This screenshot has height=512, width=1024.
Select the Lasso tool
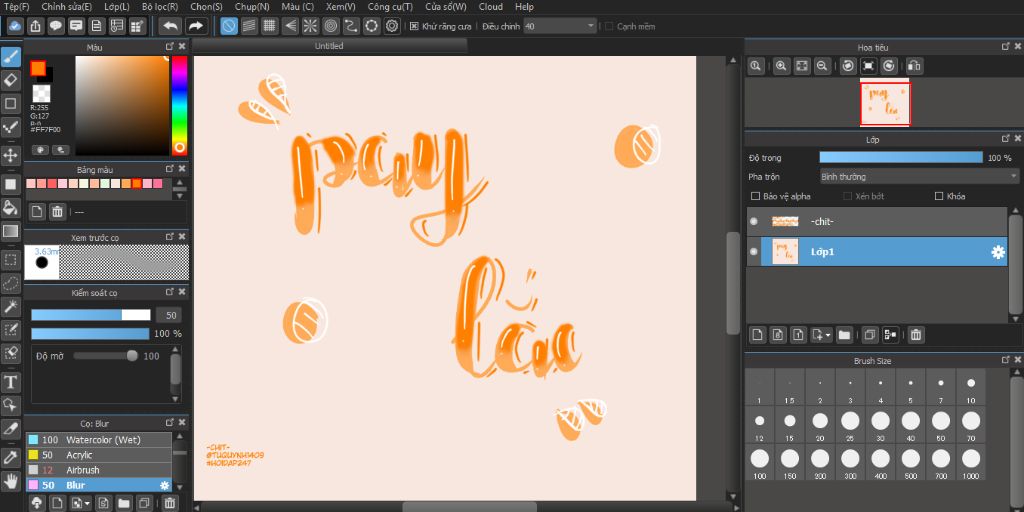pyautogui.click(x=10, y=283)
